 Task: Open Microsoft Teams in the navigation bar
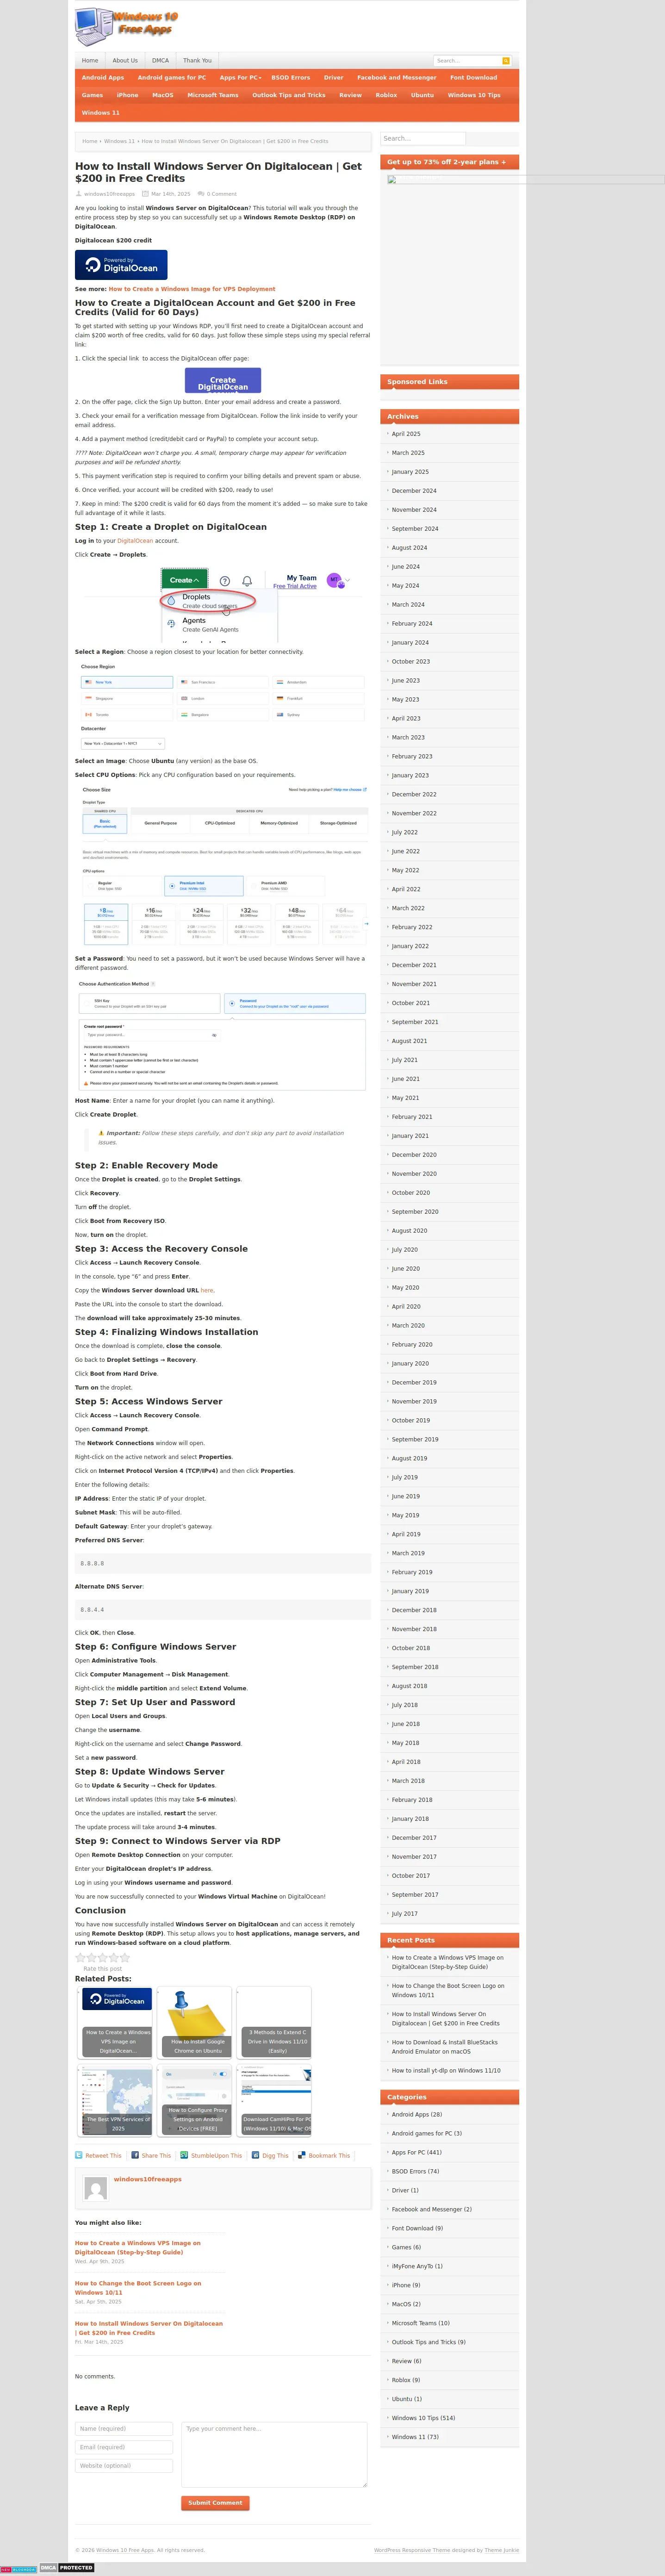213,95
